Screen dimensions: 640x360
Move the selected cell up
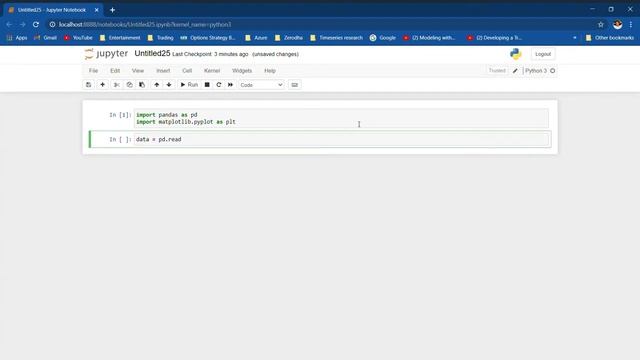pyautogui.click(x=157, y=85)
